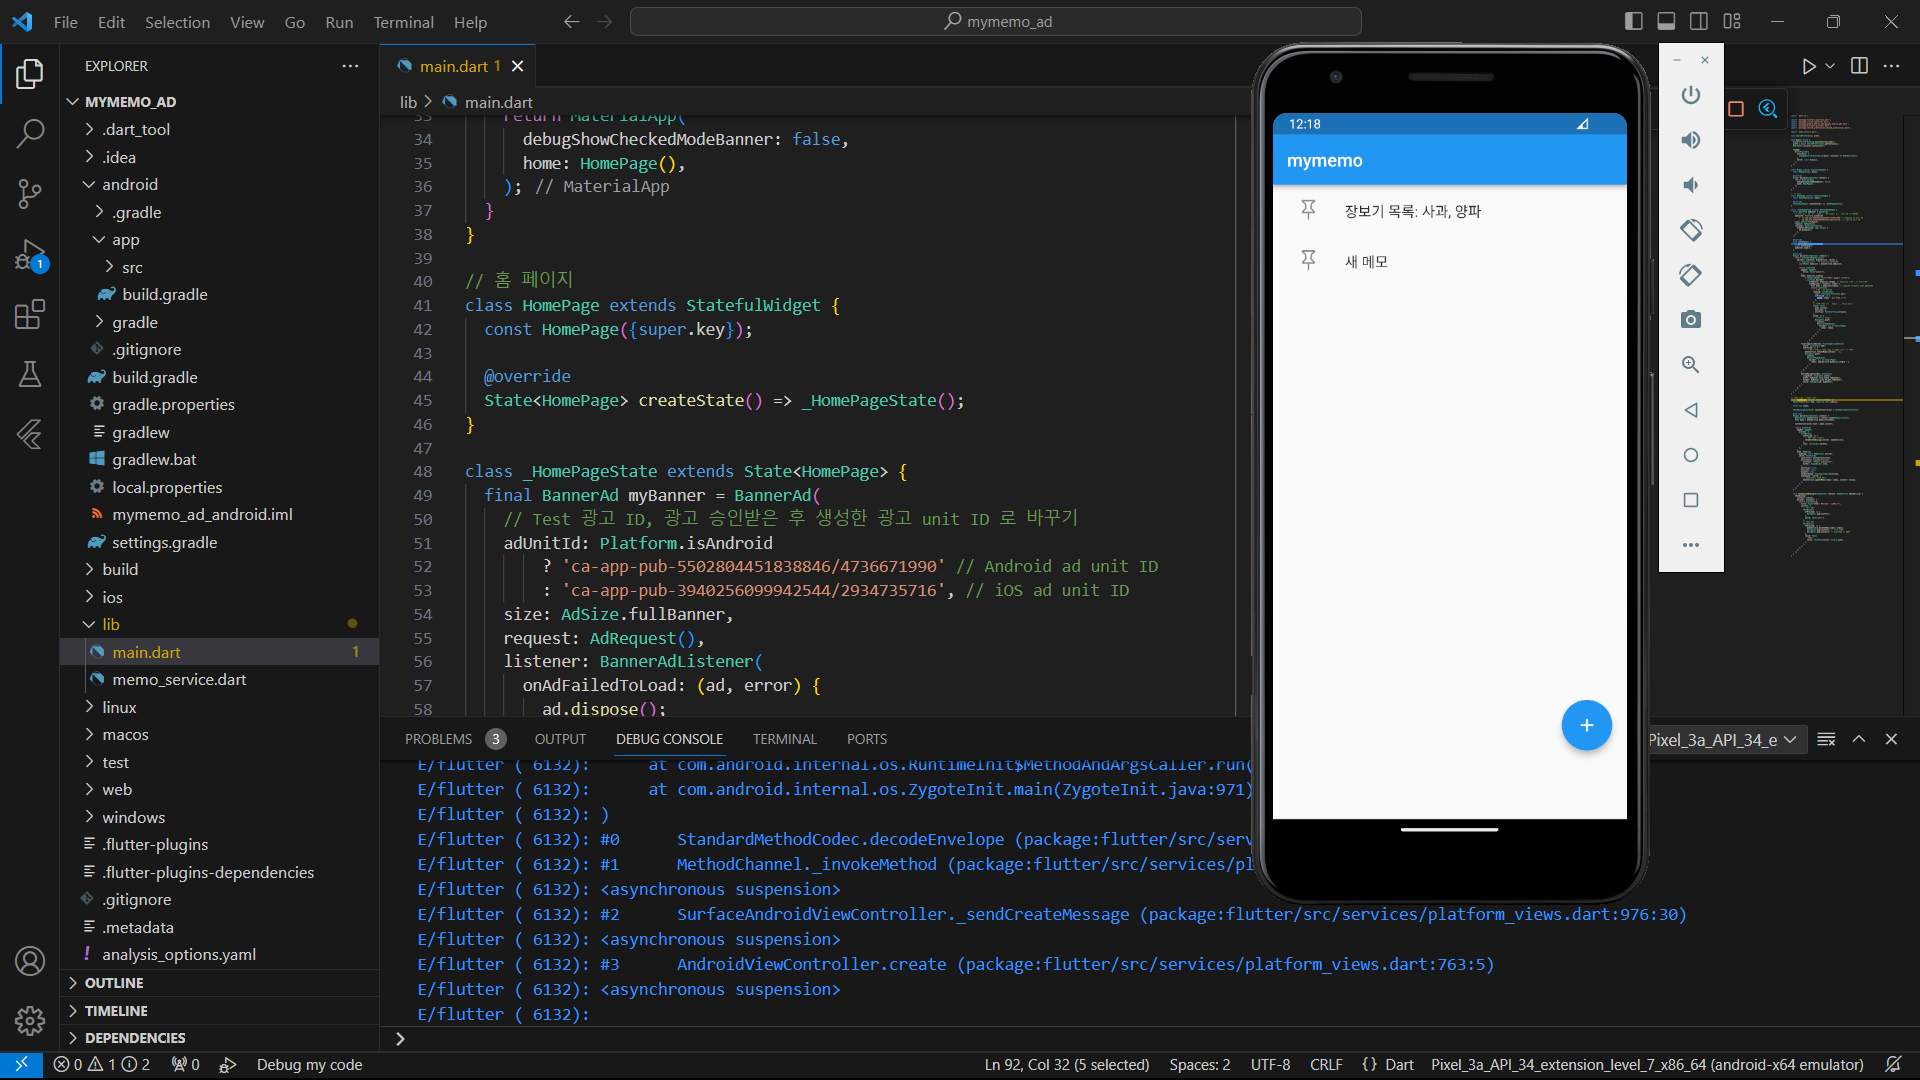Split the editor right
This screenshot has width=1920, height=1080.
click(x=1860, y=66)
